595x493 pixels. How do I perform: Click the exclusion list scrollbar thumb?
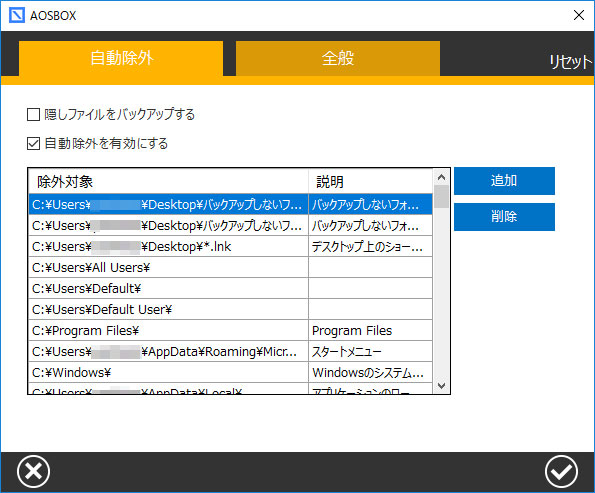pos(441,197)
